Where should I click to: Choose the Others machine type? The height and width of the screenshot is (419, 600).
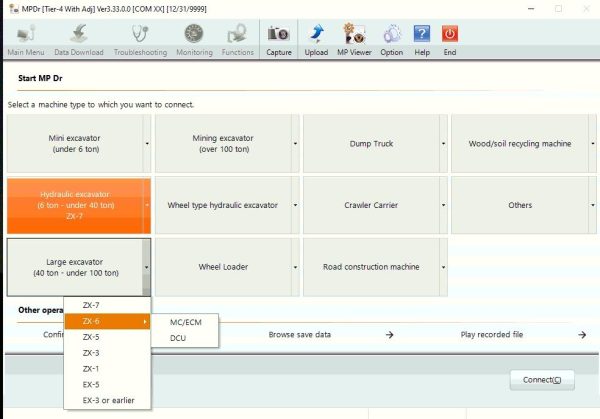520,205
